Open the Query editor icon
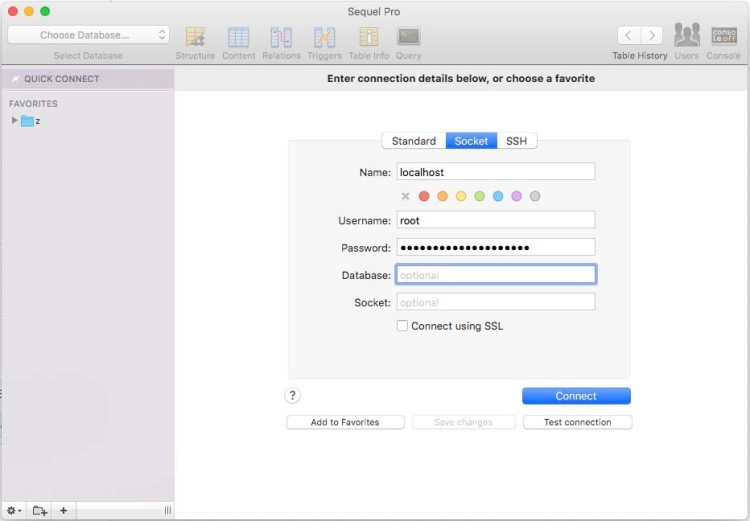 tap(408, 37)
